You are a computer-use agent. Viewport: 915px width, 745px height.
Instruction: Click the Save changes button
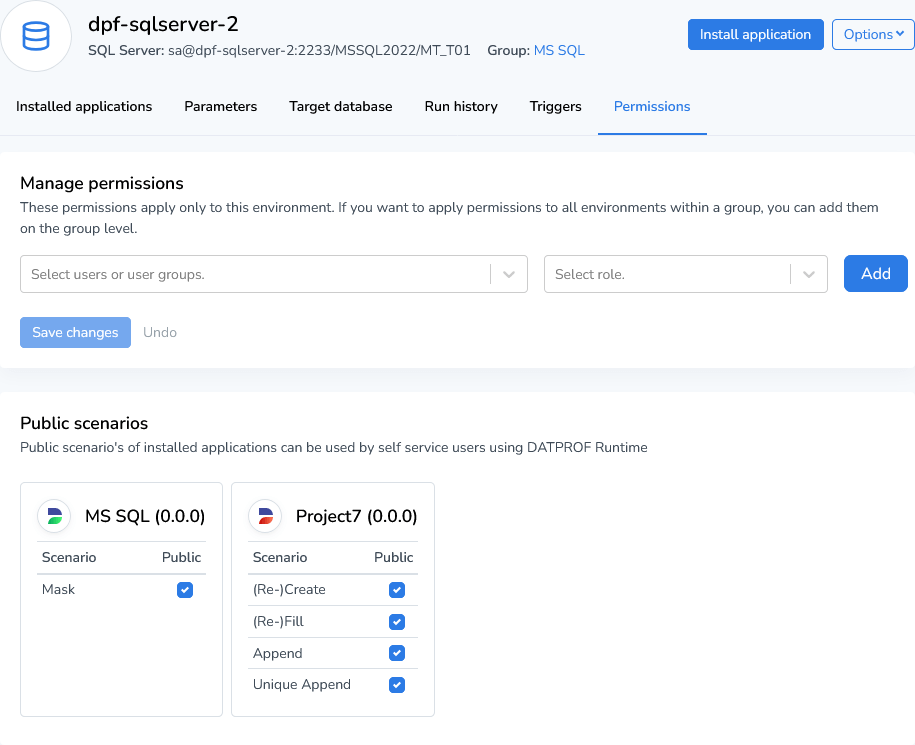75,332
